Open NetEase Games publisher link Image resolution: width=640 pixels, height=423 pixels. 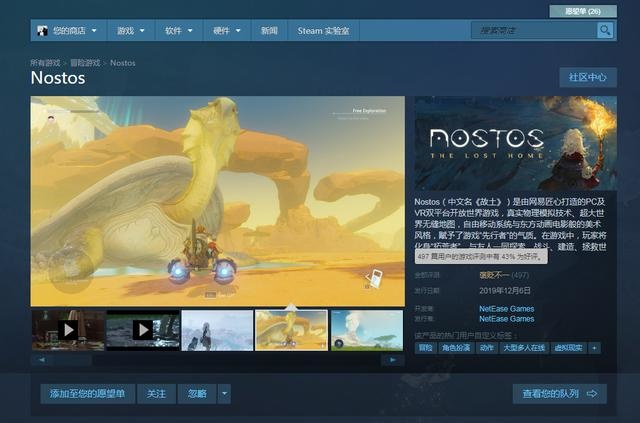click(x=507, y=319)
